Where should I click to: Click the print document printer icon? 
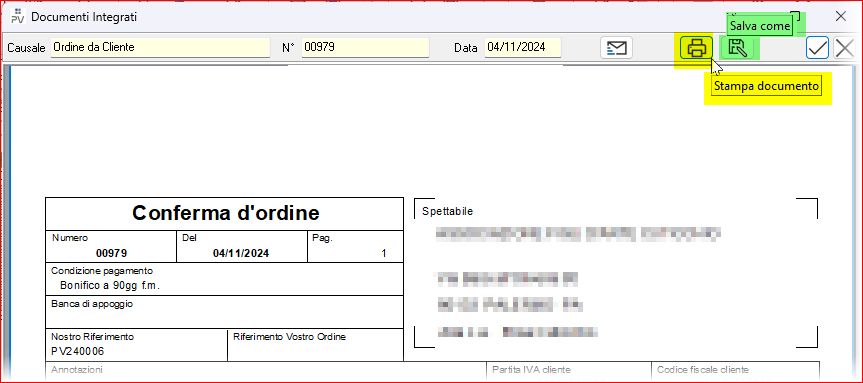[x=696, y=48]
